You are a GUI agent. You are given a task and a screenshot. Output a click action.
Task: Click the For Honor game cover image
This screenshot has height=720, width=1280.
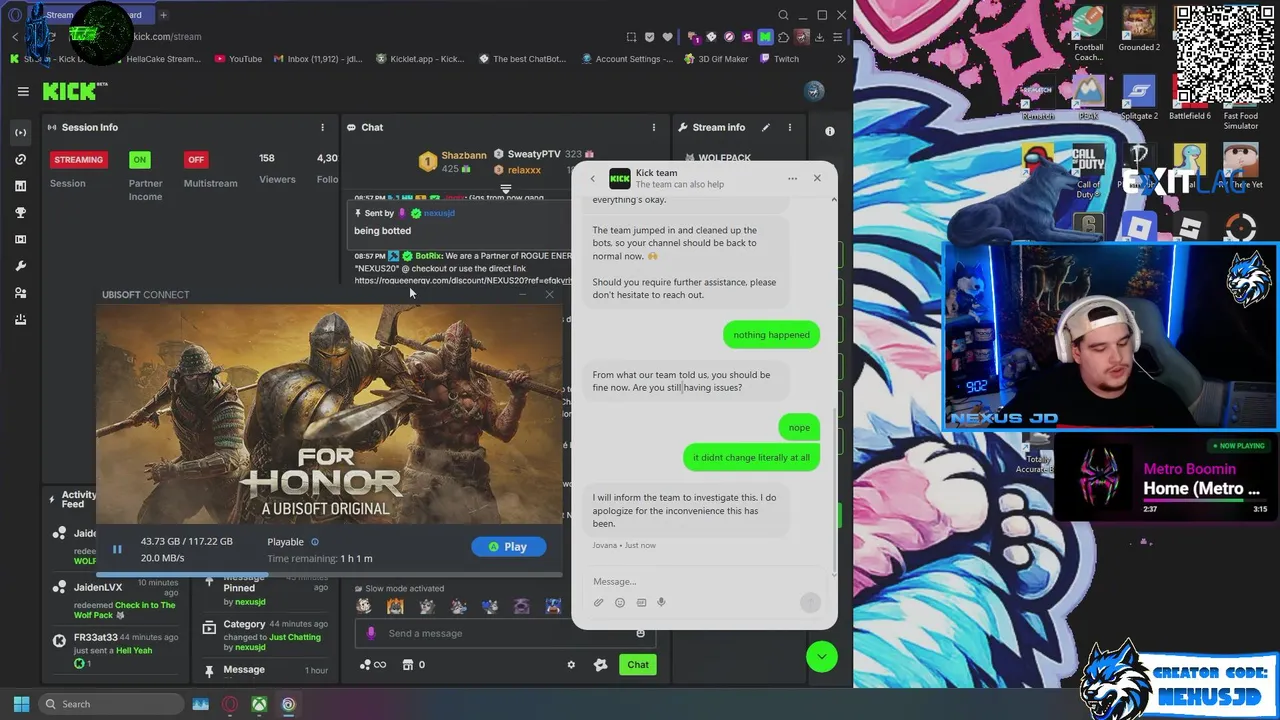click(x=329, y=414)
